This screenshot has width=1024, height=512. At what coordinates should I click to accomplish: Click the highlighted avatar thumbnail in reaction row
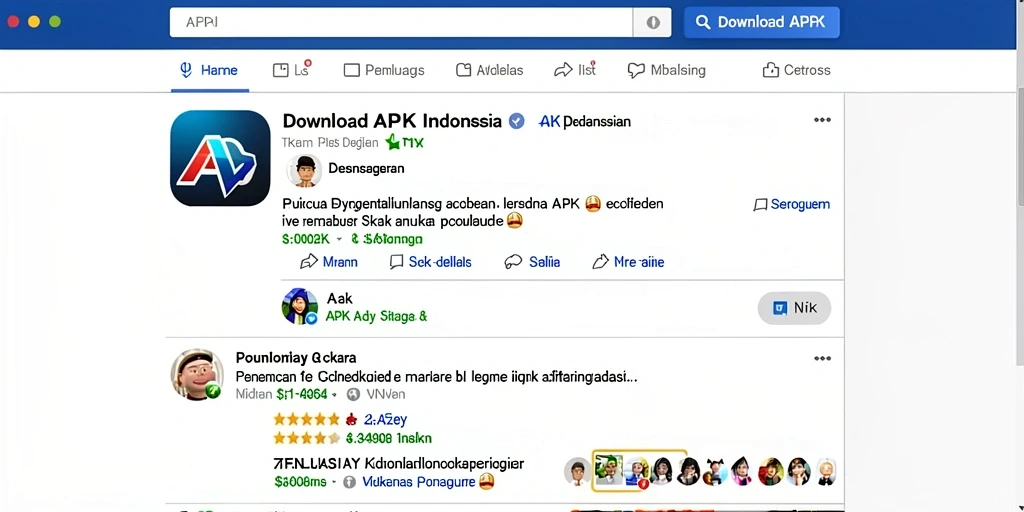tap(610, 470)
